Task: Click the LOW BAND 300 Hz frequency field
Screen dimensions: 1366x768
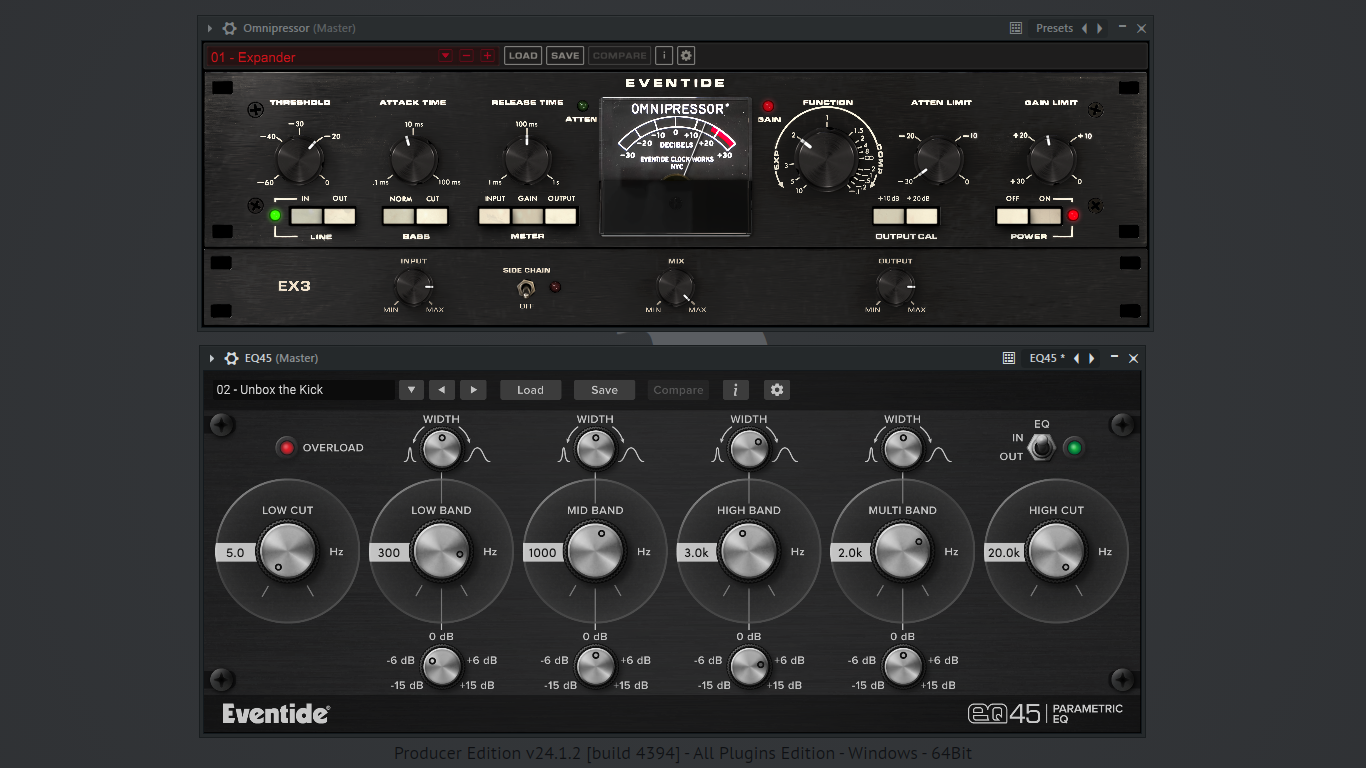Action: pyautogui.click(x=389, y=552)
